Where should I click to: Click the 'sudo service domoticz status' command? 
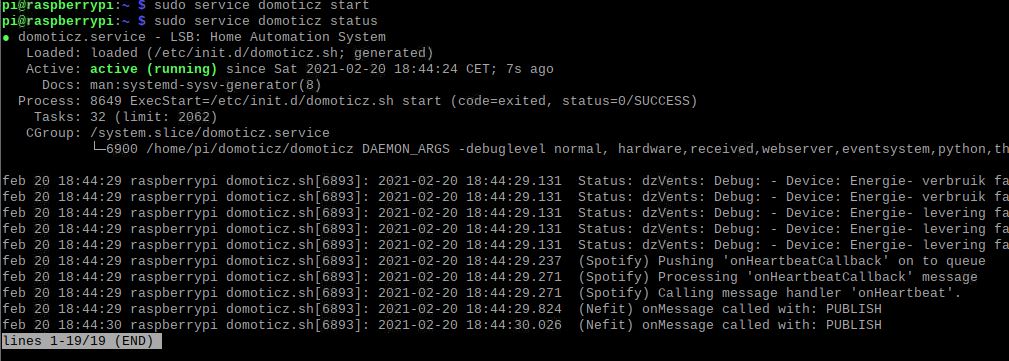266,21
